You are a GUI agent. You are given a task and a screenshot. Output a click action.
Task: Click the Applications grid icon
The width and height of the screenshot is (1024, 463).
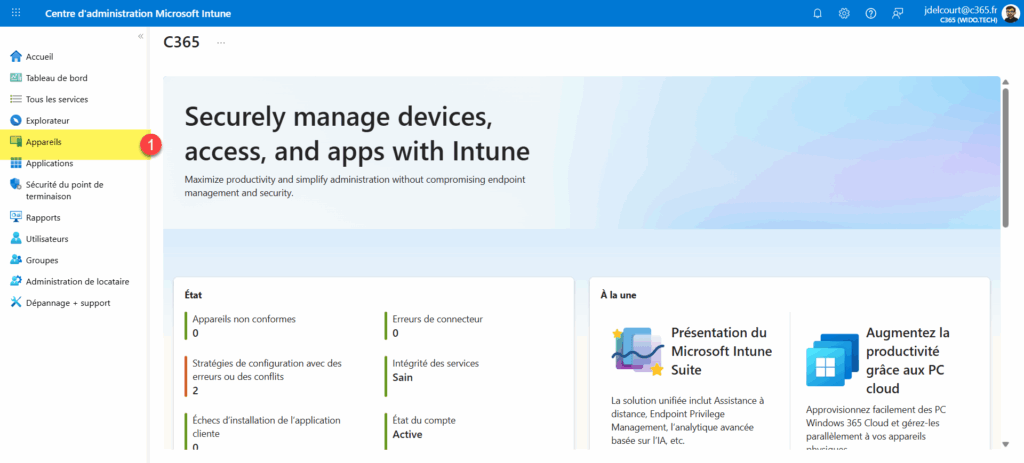click(16, 163)
